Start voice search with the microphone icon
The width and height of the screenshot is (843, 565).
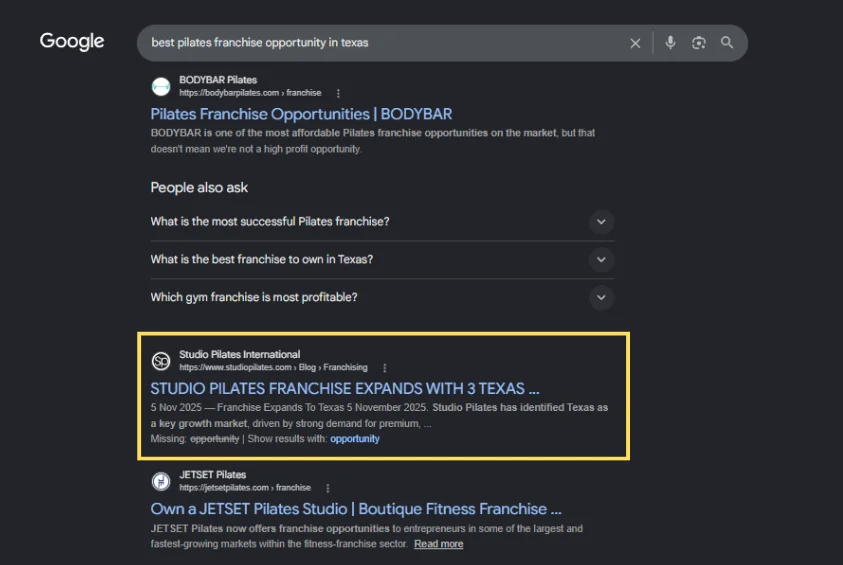670,42
